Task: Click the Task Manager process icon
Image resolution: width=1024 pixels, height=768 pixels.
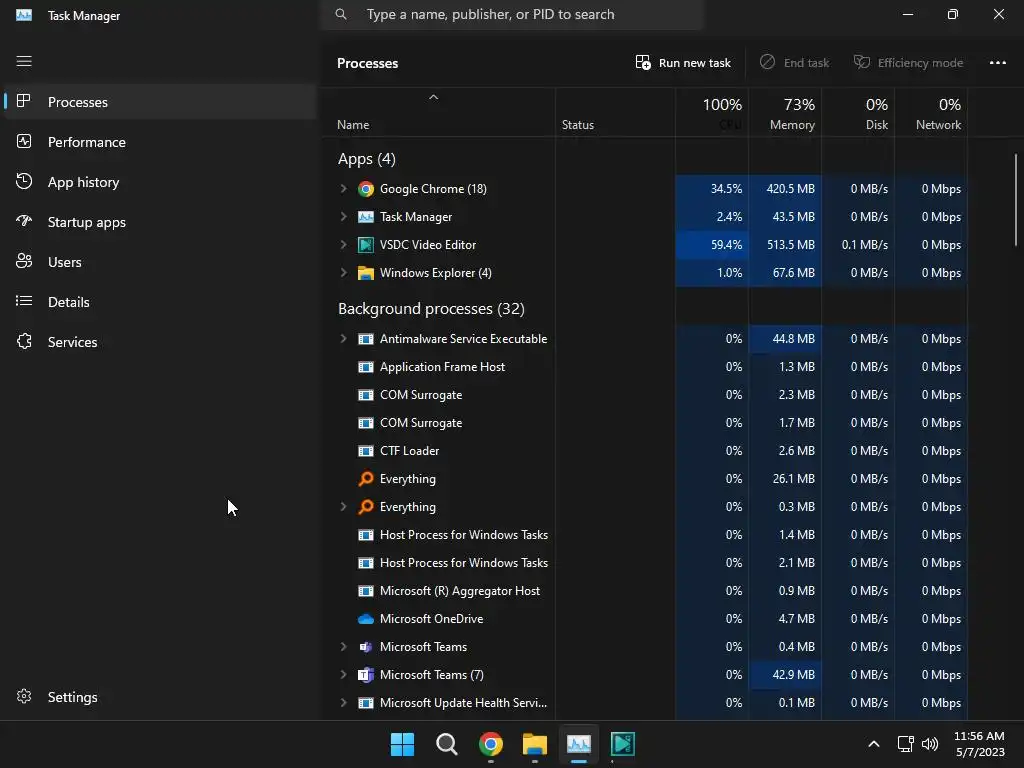Action: [x=366, y=217]
